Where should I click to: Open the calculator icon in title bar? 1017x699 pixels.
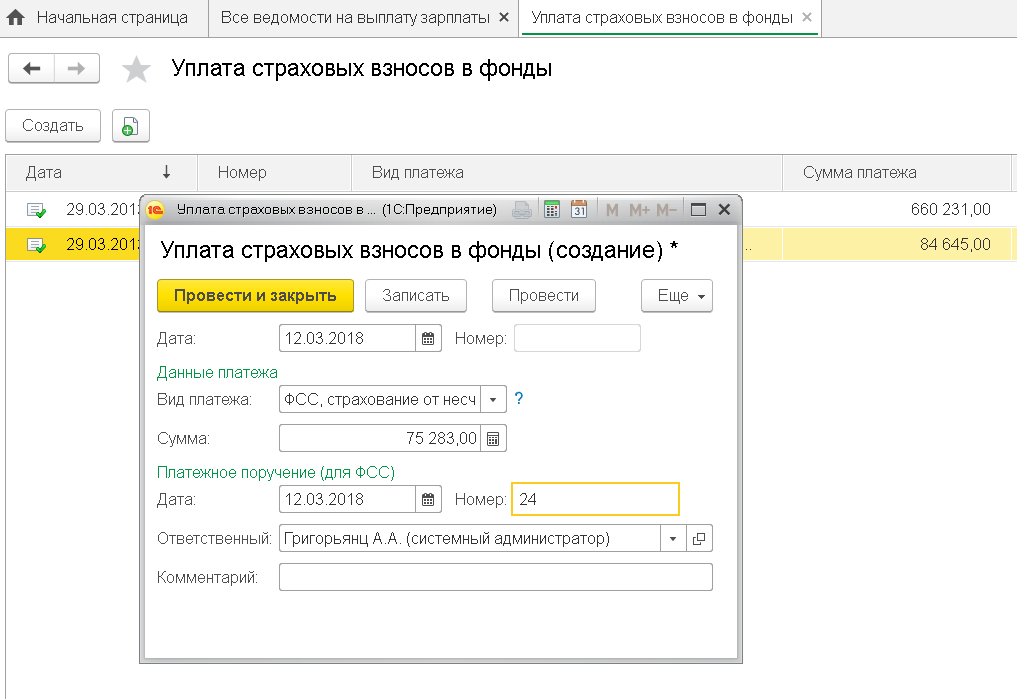551,209
